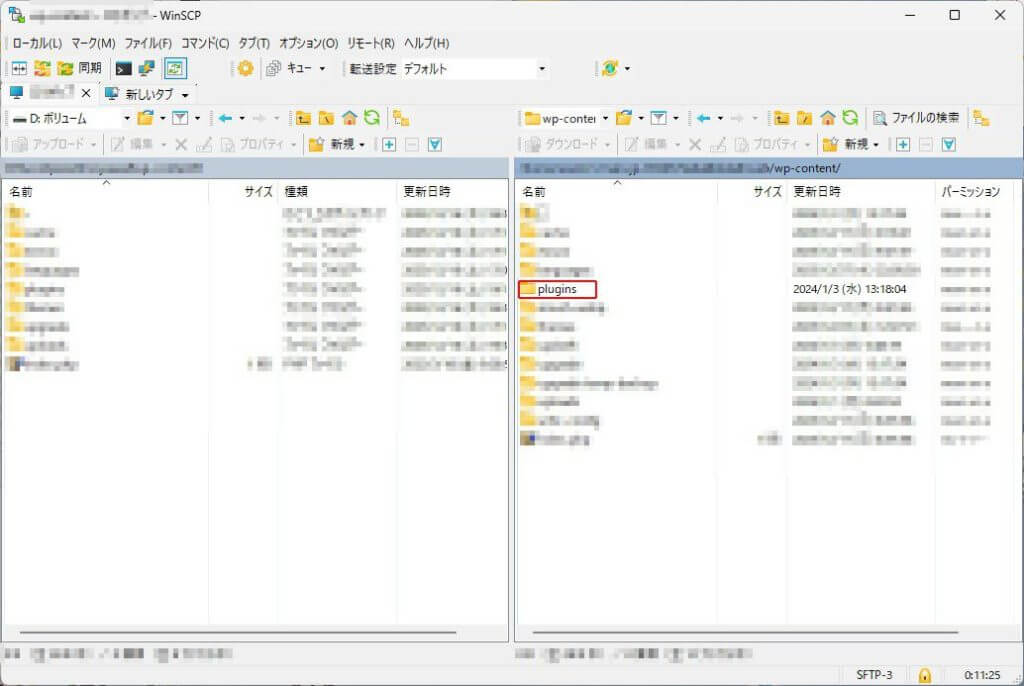1024x686 pixels.
Task: Click the 同期 synchronize button
Action: point(80,69)
